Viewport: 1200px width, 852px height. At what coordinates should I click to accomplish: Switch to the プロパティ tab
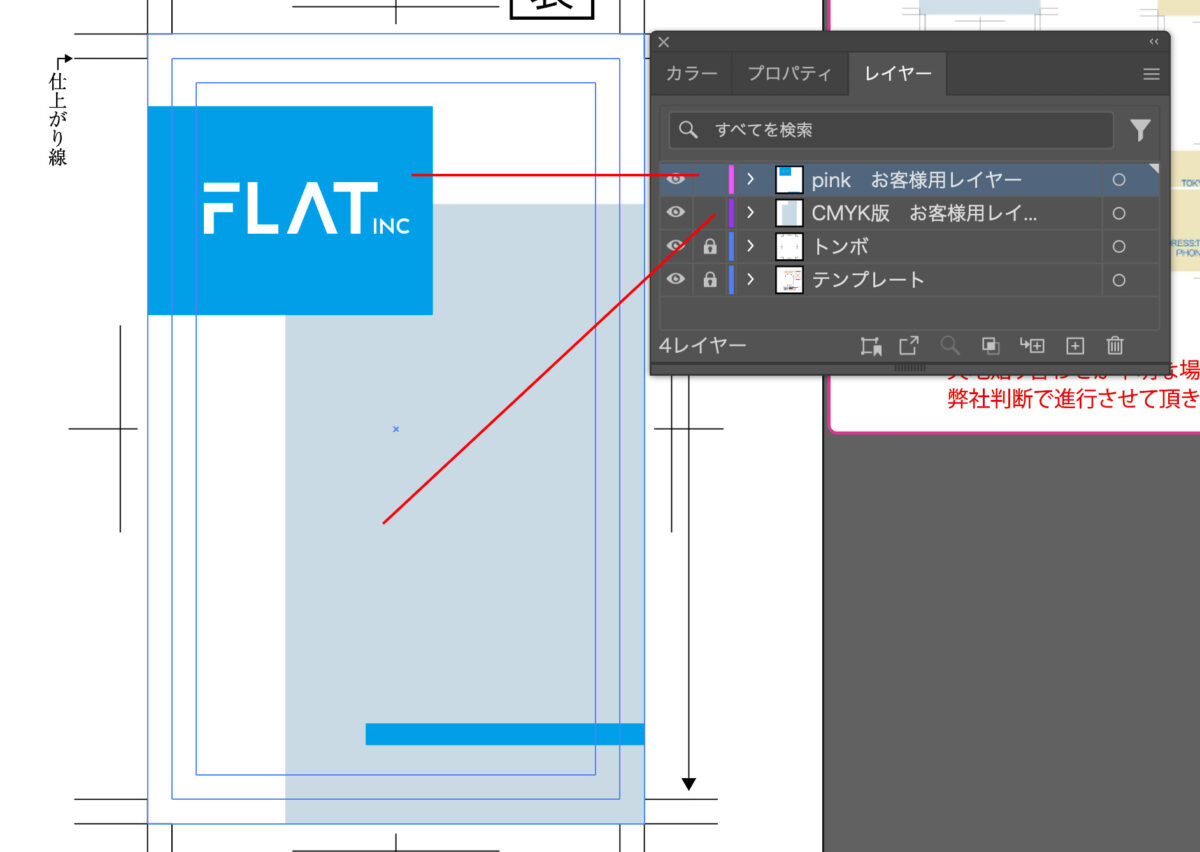pyautogui.click(x=790, y=74)
